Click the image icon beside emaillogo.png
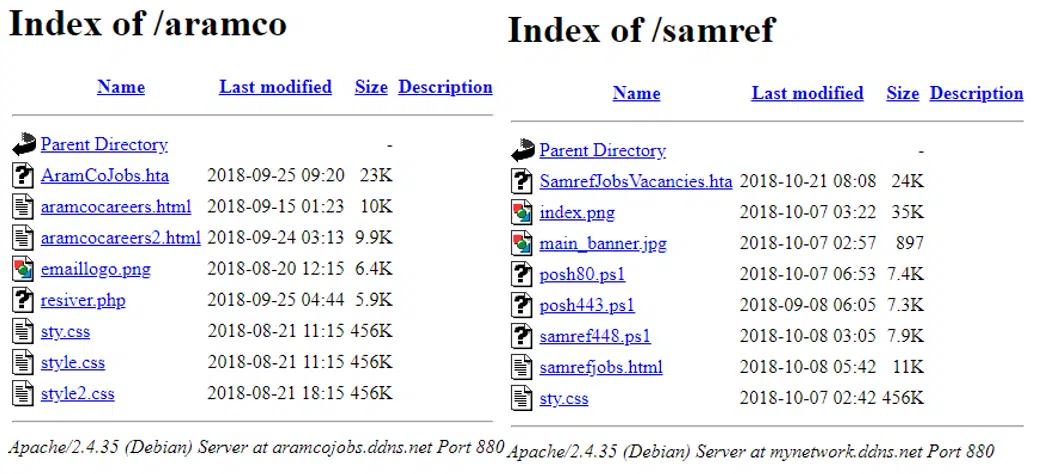1044x474 pixels. tap(23, 269)
